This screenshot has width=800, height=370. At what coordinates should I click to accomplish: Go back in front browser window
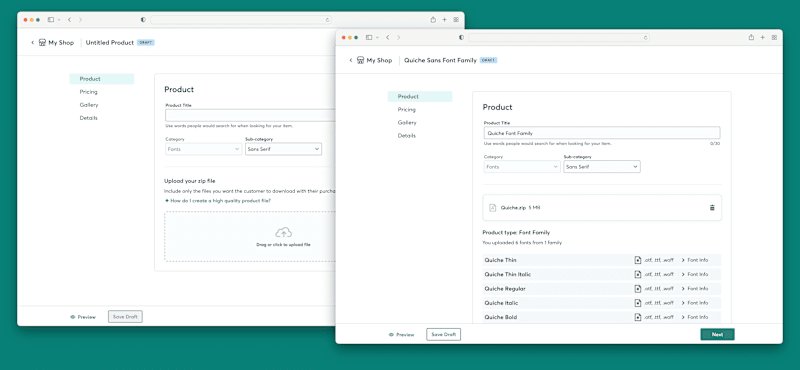(x=388, y=37)
